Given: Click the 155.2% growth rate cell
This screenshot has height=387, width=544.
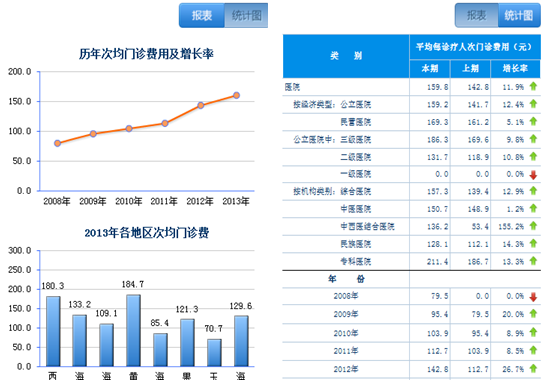Looking at the screenshot, I should point(511,227).
